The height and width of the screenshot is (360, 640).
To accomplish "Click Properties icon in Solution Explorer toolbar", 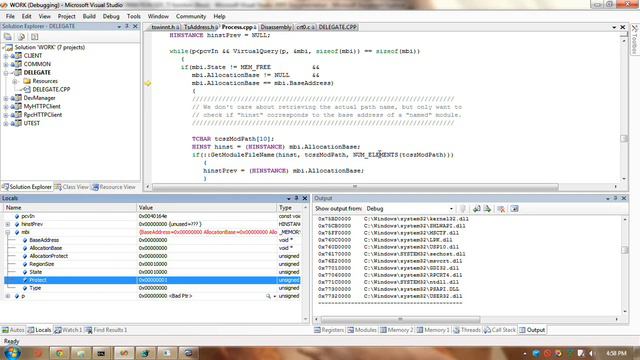I will coord(7,37).
